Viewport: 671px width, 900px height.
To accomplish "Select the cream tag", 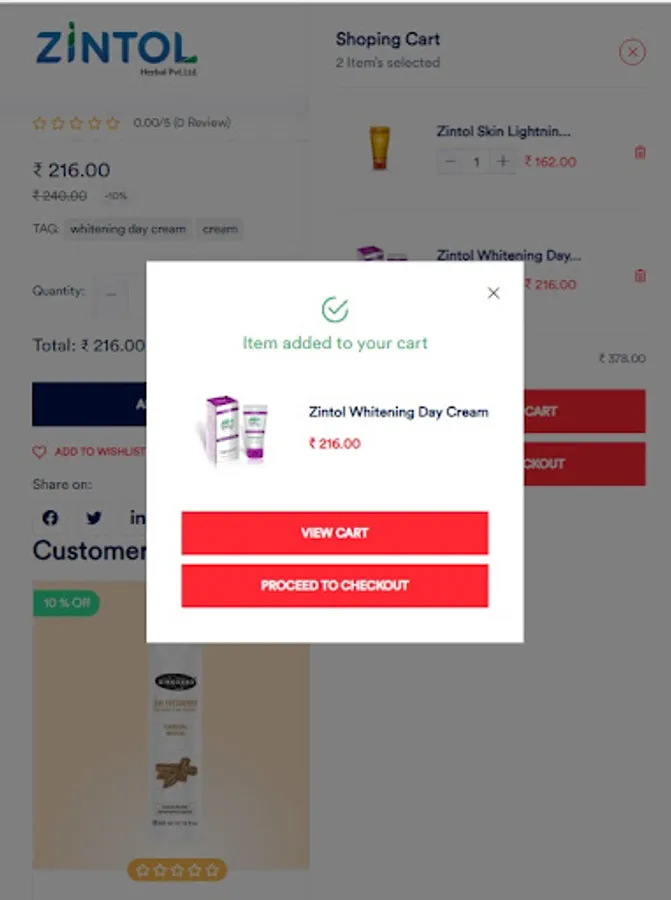I will 220,229.
